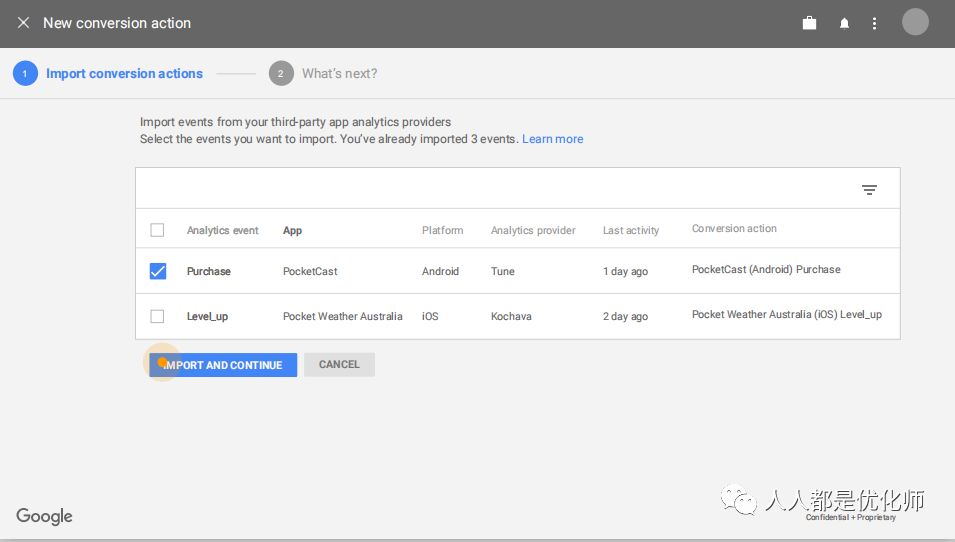Image resolution: width=955 pixels, height=542 pixels.
Task: Click the '2 day ago' activity cell
Action: (625, 316)
